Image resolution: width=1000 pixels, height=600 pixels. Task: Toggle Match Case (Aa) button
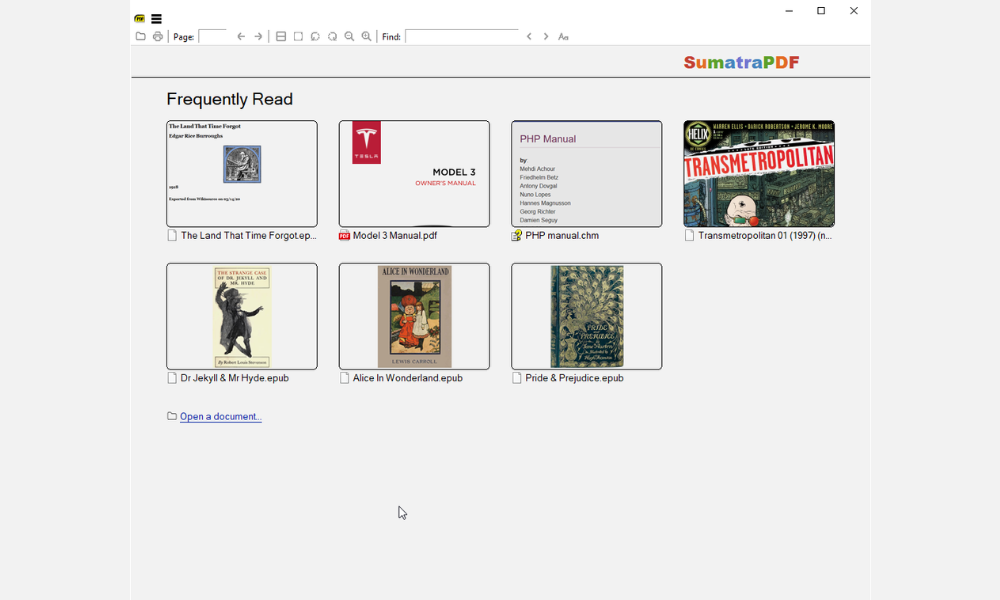pyautogui.click(x=563, y=36)
